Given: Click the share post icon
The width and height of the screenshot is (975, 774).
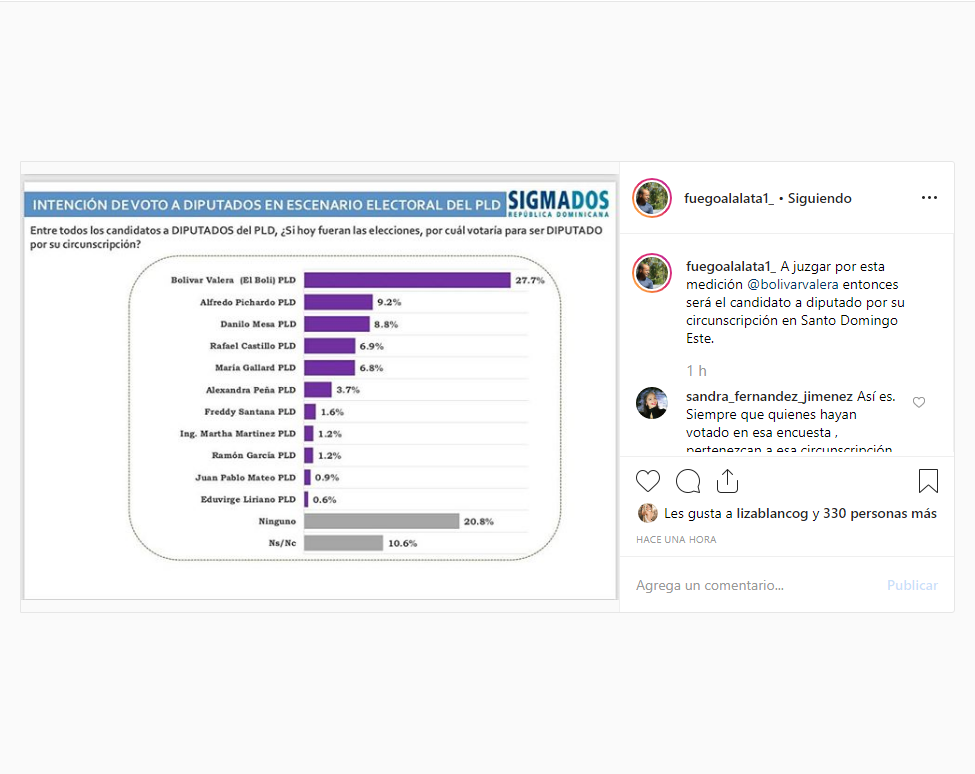Looking at the screenshot, I should [x=727, y=482].
